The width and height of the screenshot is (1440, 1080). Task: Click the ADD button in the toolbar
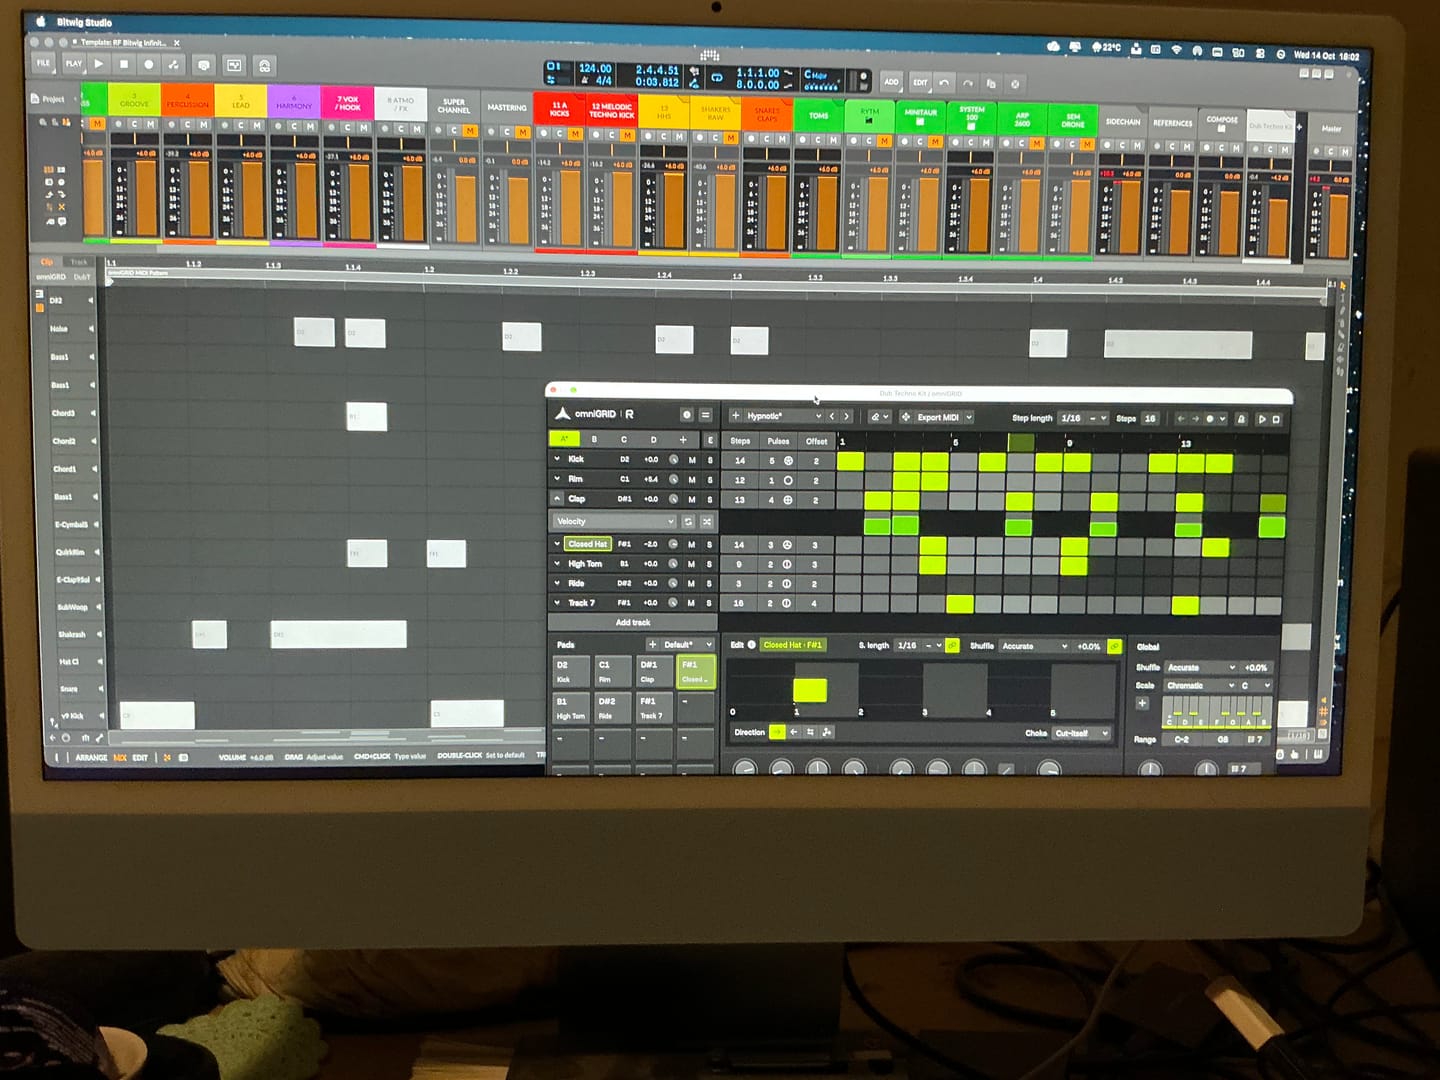pos(891,83)
